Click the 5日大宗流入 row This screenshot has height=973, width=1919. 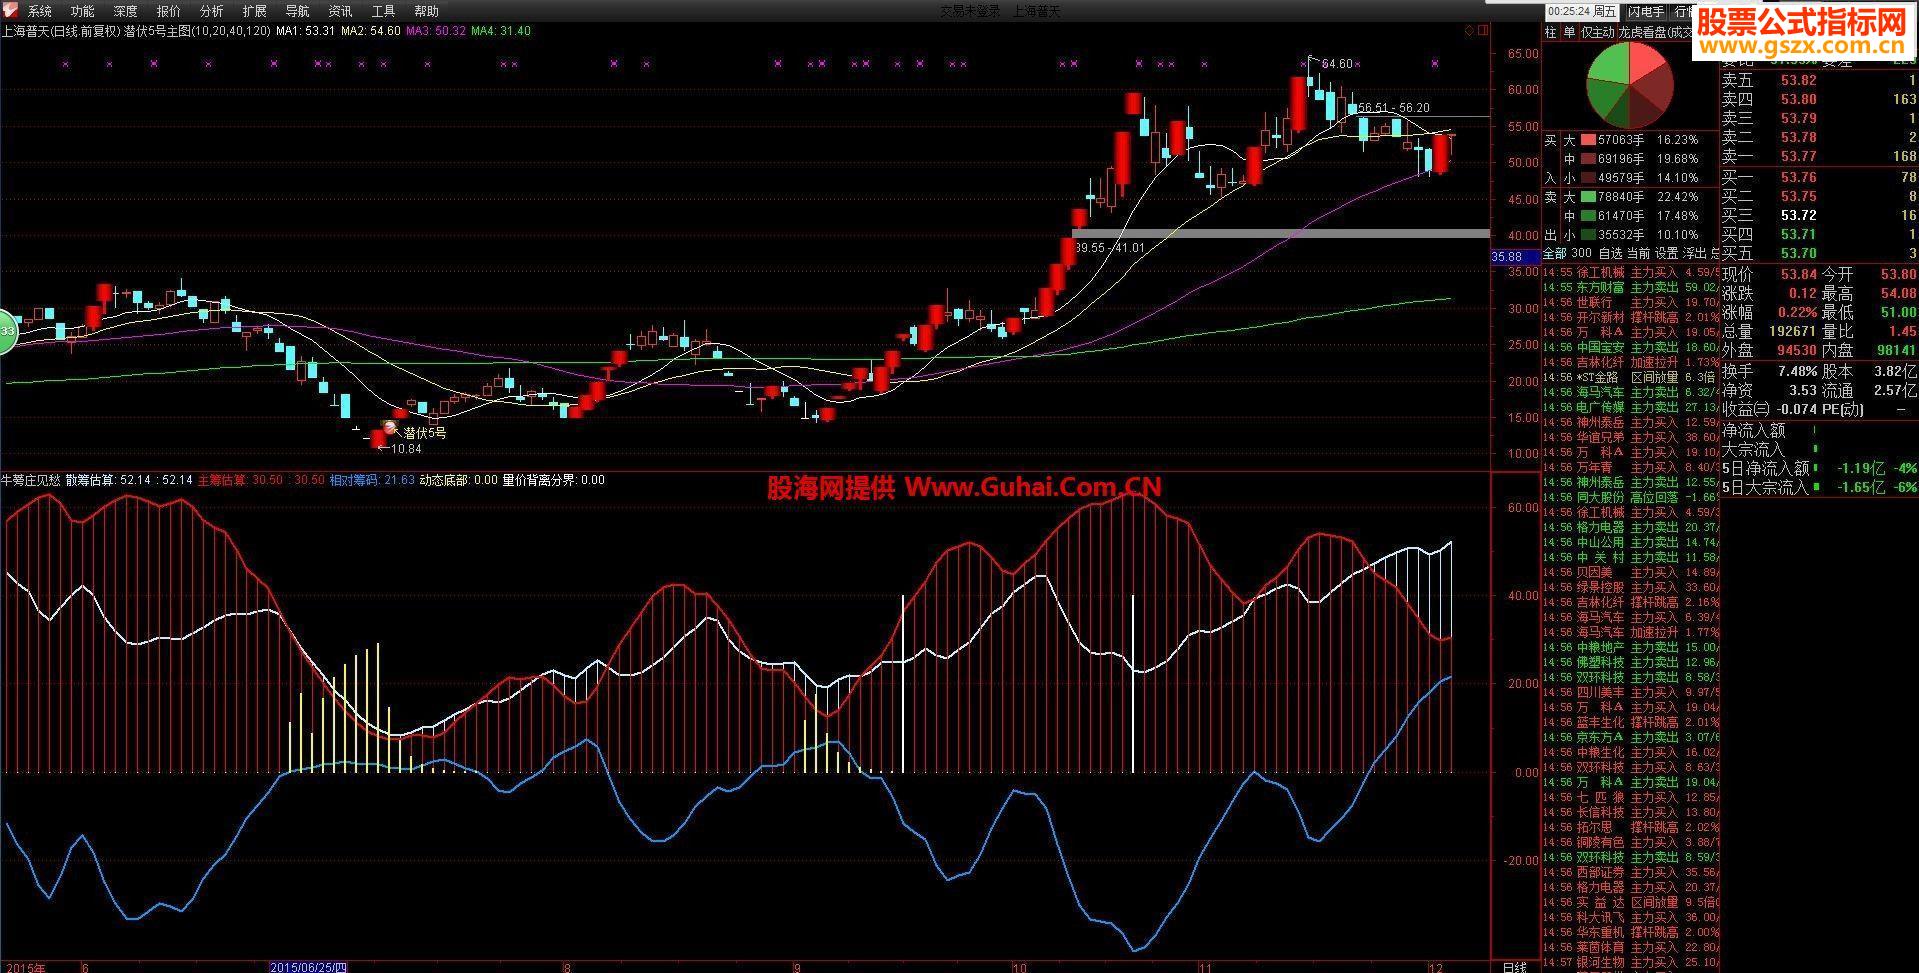click(1819, 487)
